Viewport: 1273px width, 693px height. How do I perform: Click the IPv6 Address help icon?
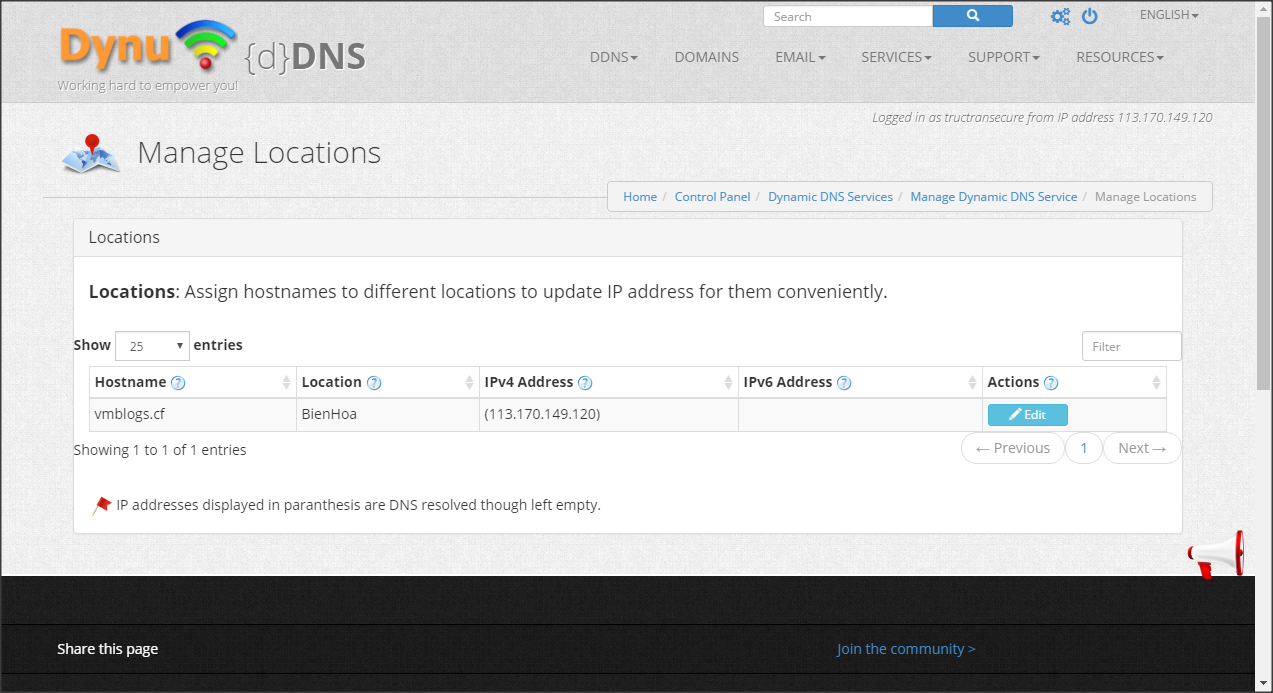tap(844, 383)
